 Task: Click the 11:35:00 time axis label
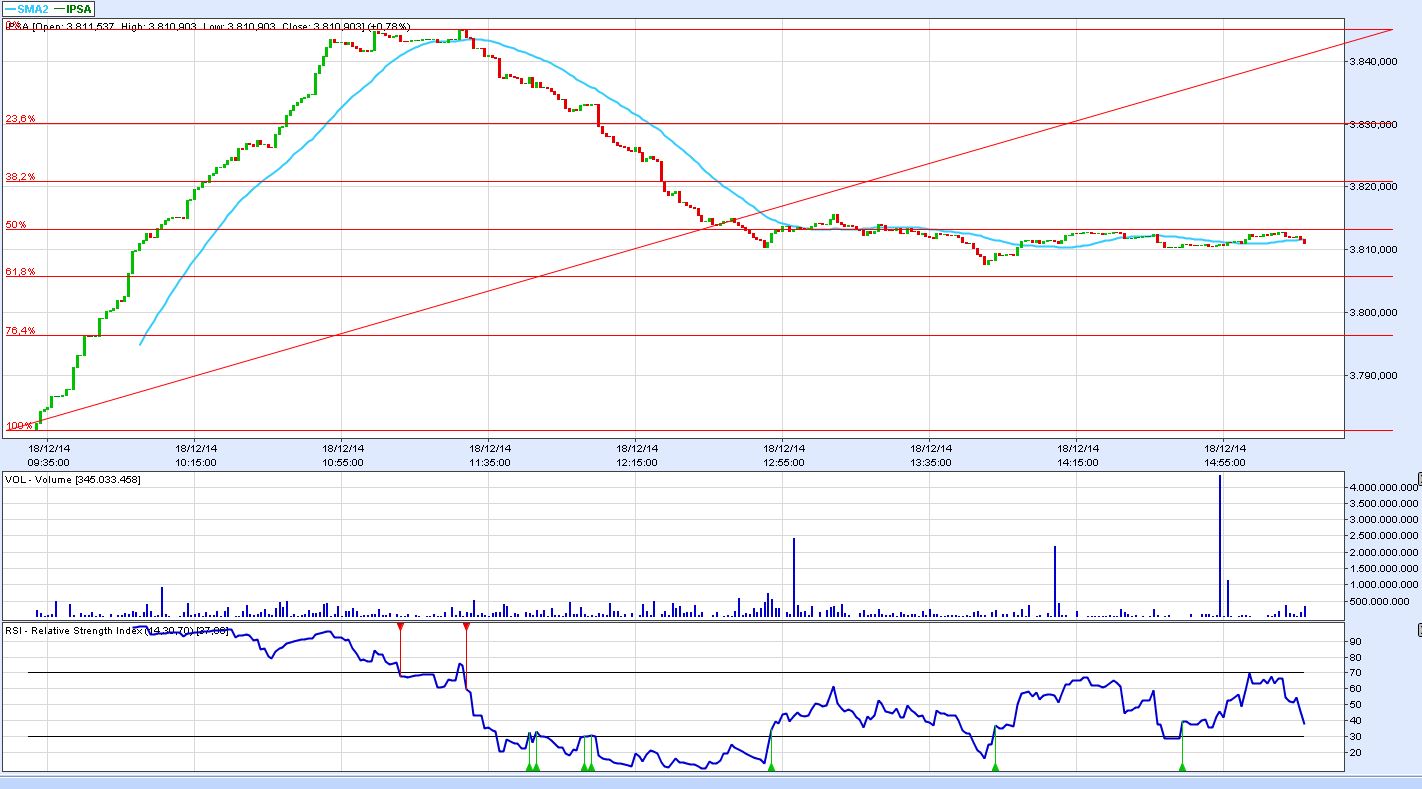click(489, 462)
